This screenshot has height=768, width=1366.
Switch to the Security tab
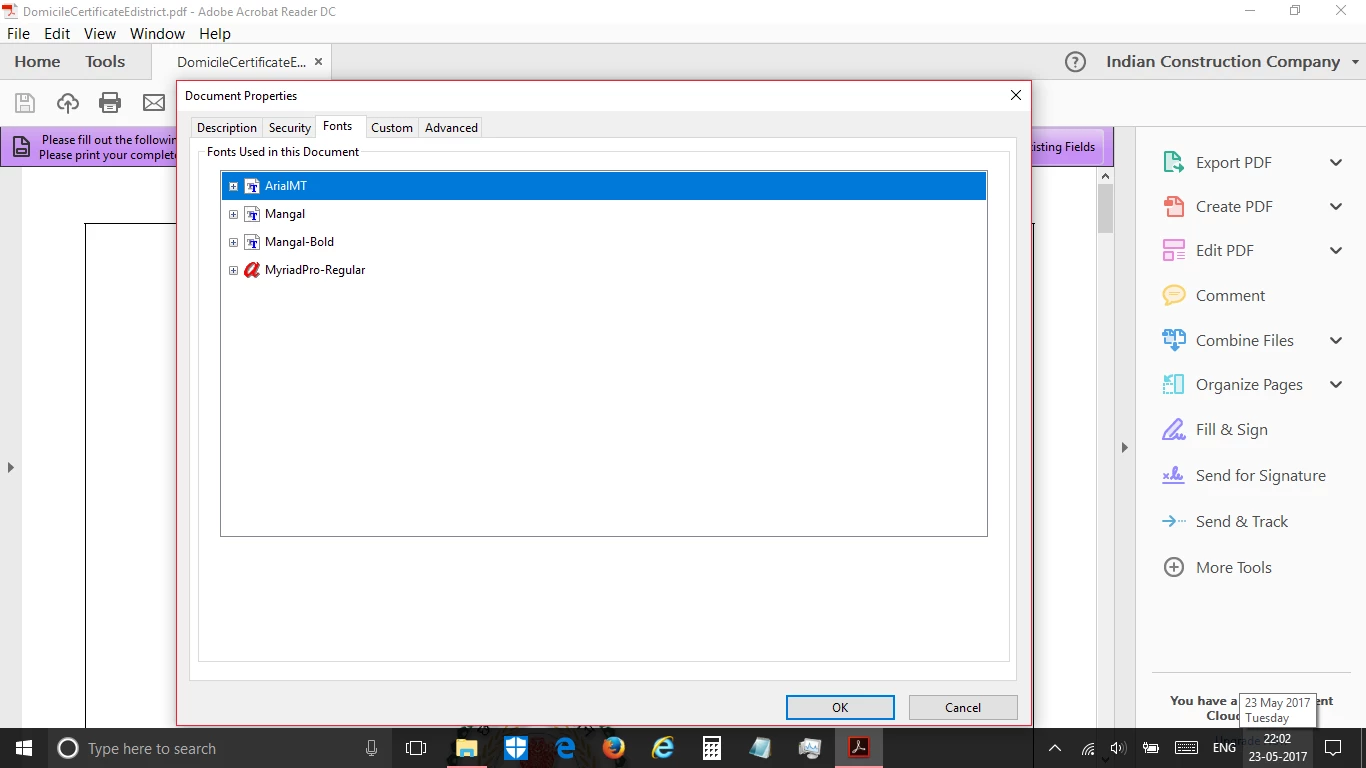290,128
